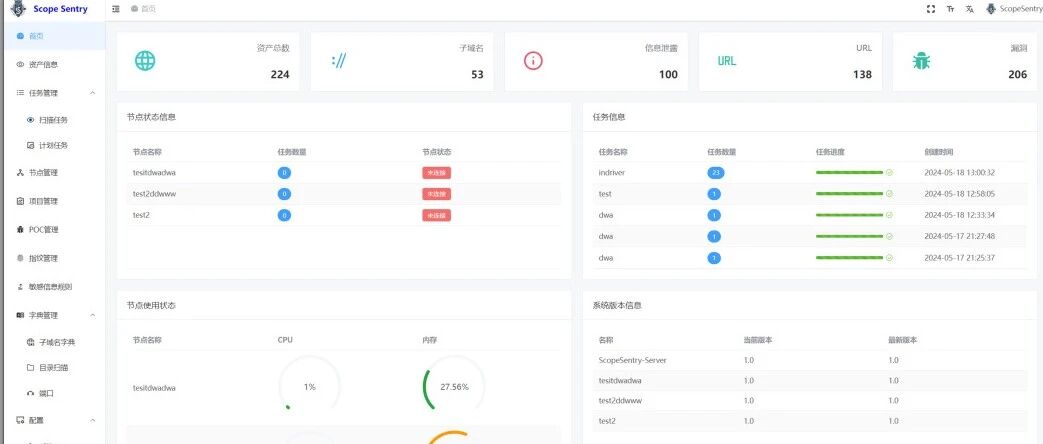Select 首页 in the sidebar
The width and height of the screenshot is (1043, 444).
53,36
